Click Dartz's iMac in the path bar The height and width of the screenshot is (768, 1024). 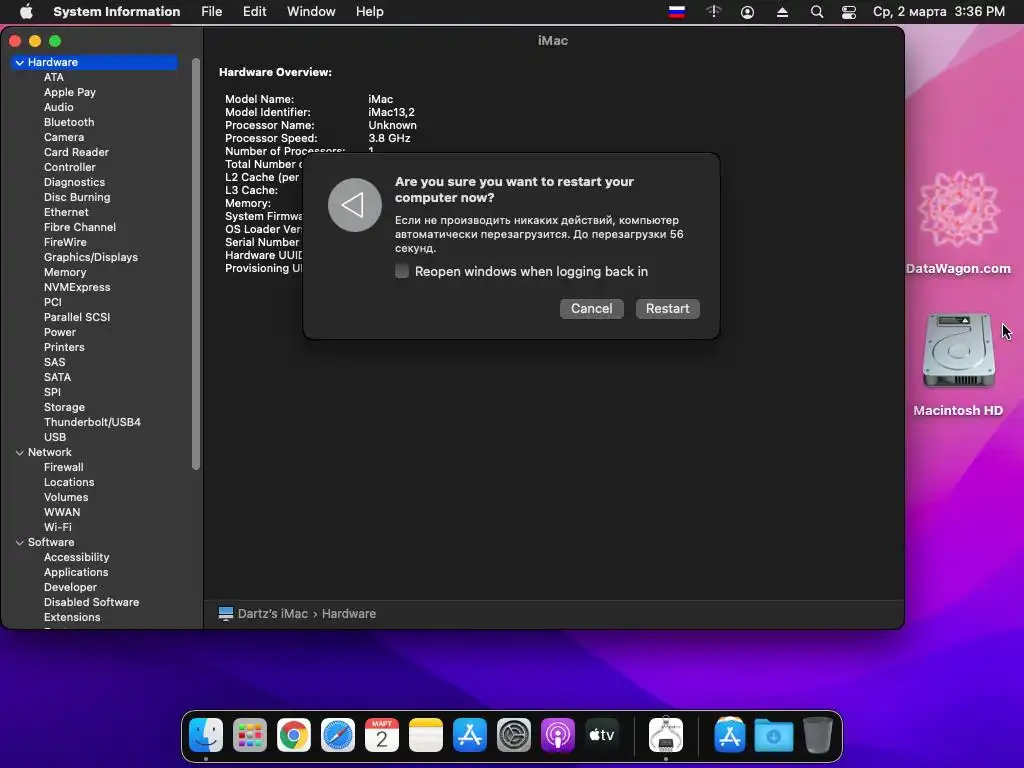click(272, 614)
